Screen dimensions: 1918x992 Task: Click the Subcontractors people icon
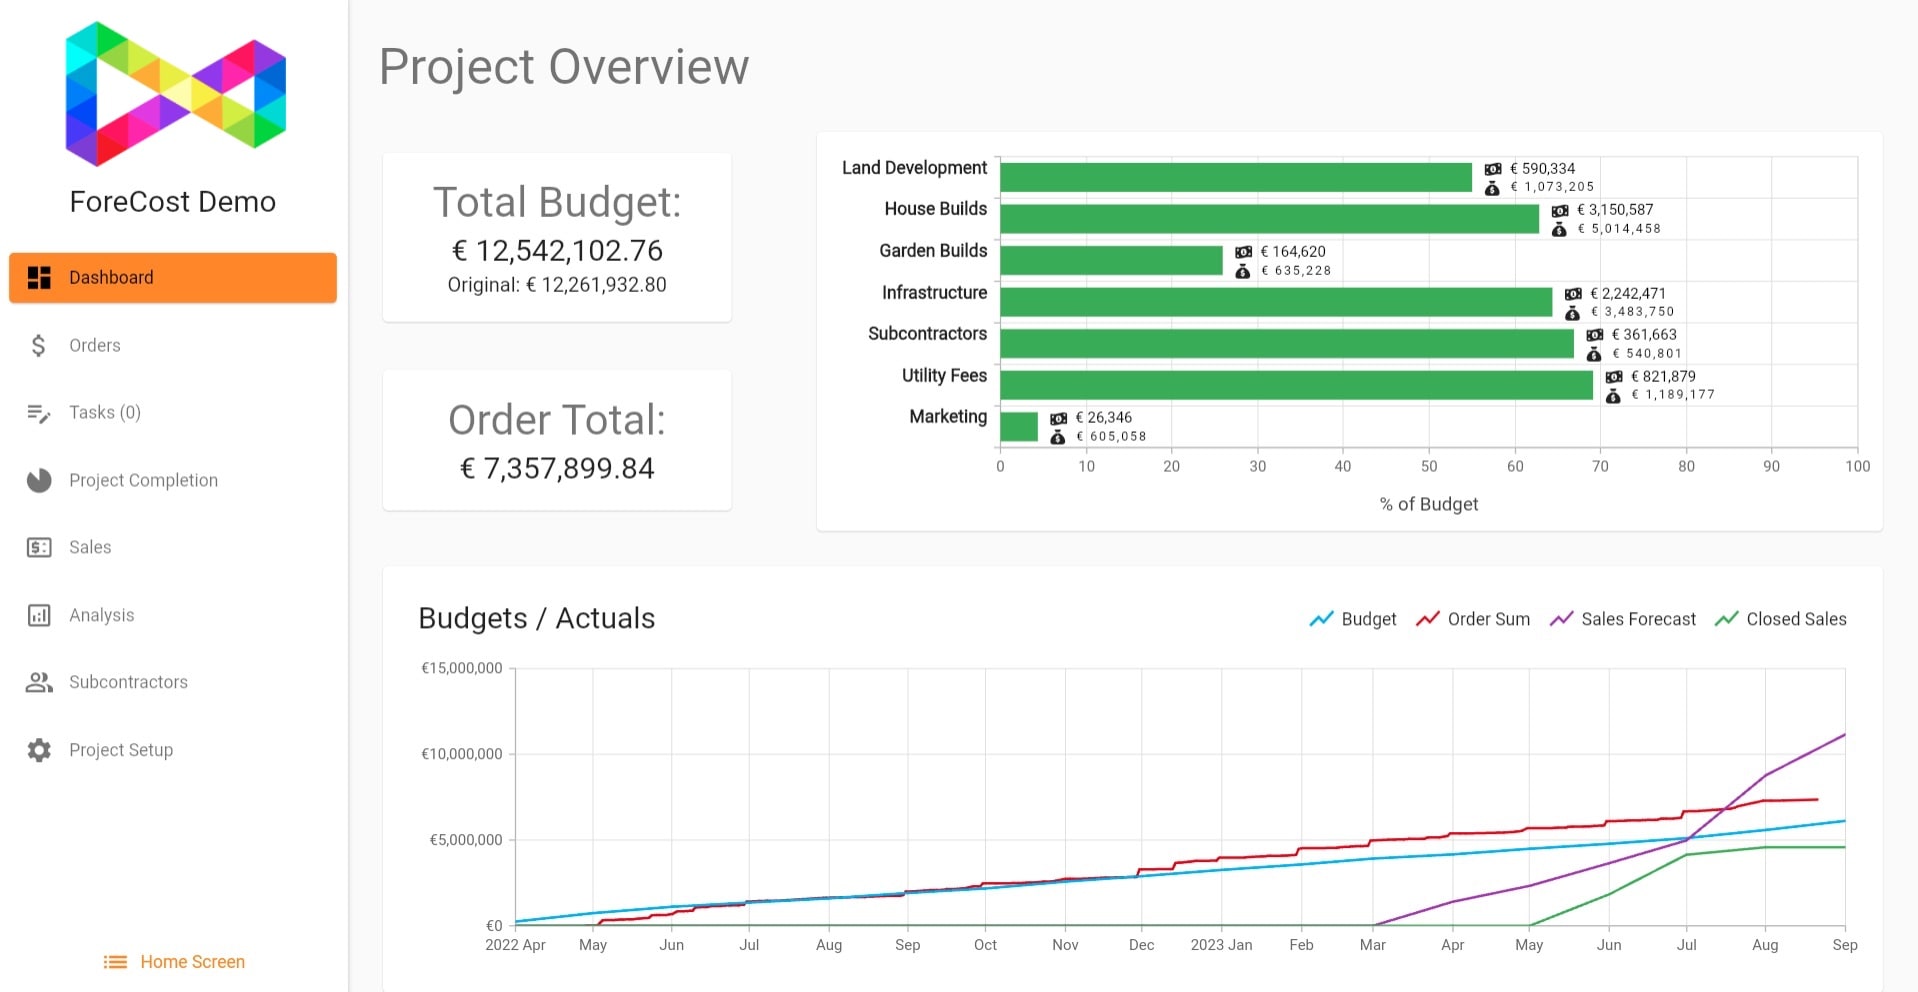pyautogui.click(x=39, y=683)
